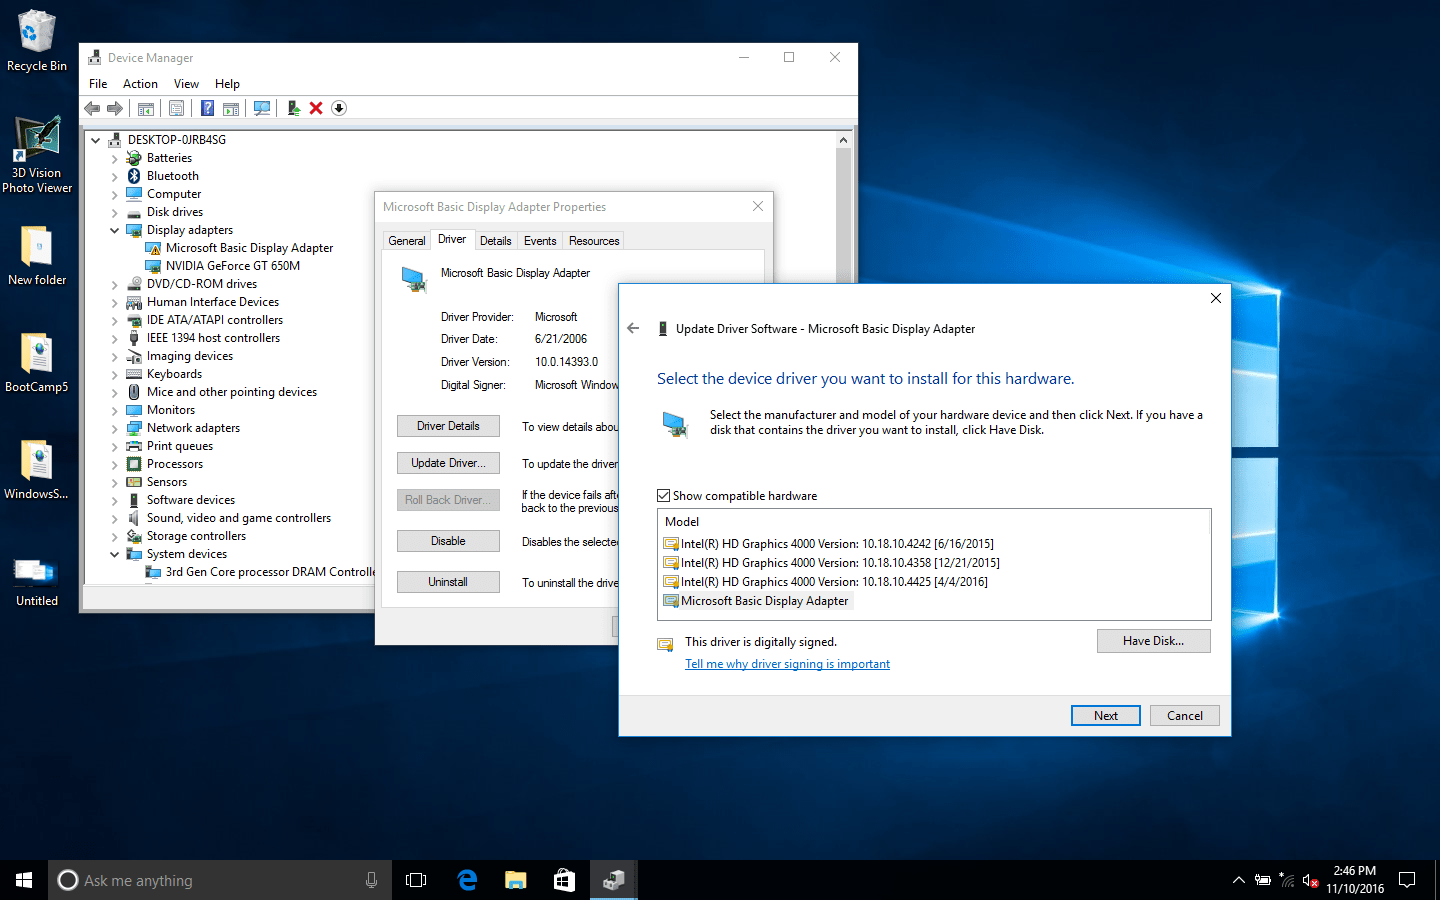Click the Show/Hide console tree toolbar icon
The image size is (1440, 900).
146,108
